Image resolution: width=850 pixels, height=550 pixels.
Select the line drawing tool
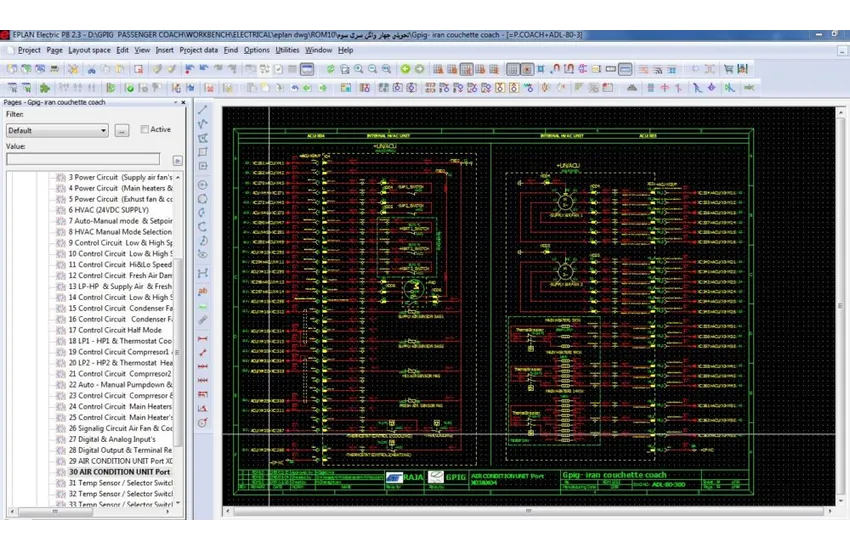(203, 110)
